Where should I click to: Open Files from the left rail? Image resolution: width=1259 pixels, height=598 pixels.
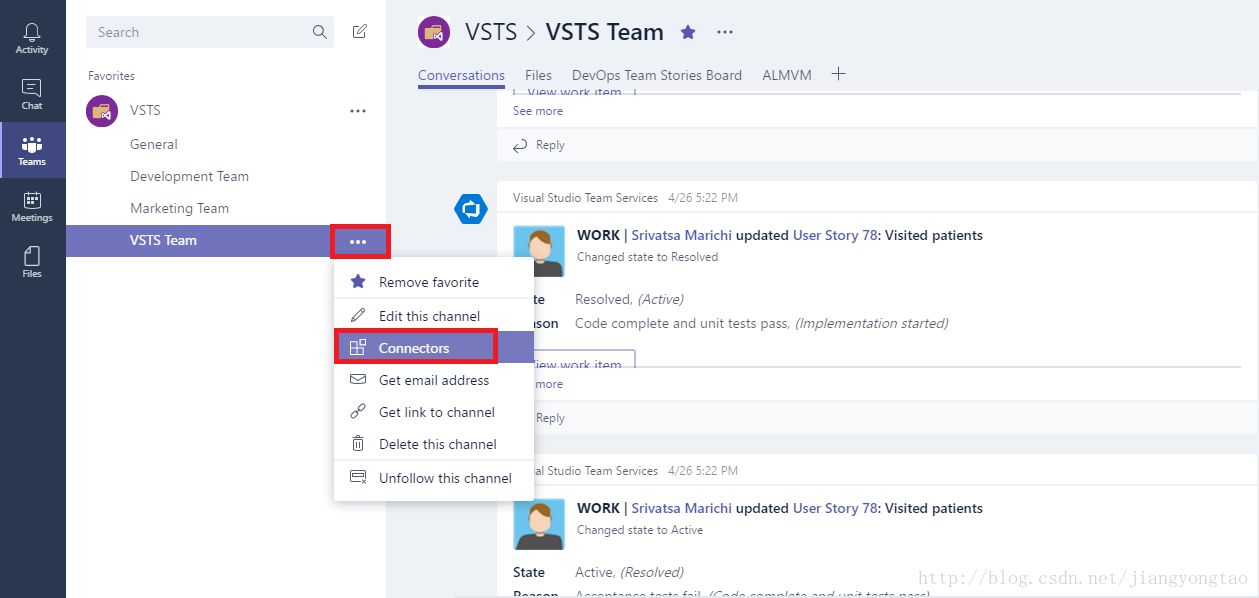click(32, 262)
